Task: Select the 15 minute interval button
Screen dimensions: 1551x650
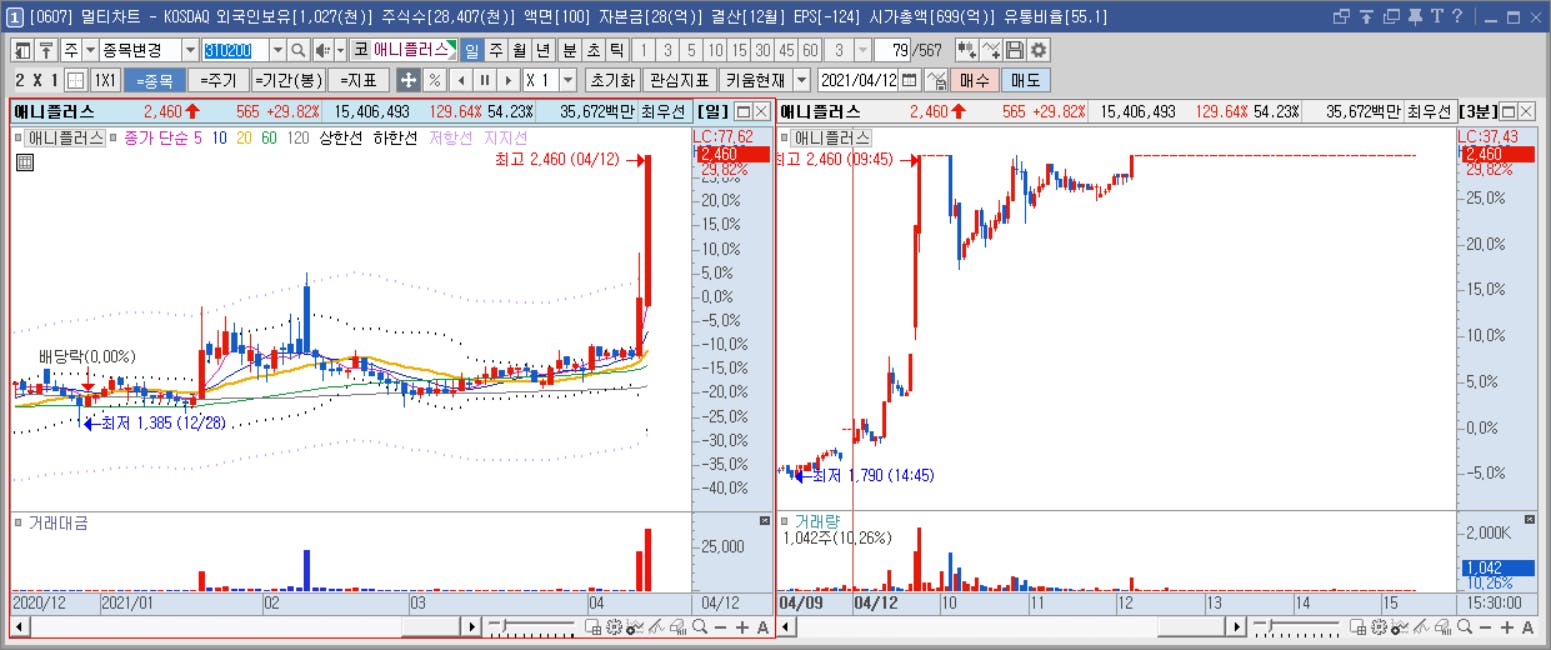Action: 739,50
